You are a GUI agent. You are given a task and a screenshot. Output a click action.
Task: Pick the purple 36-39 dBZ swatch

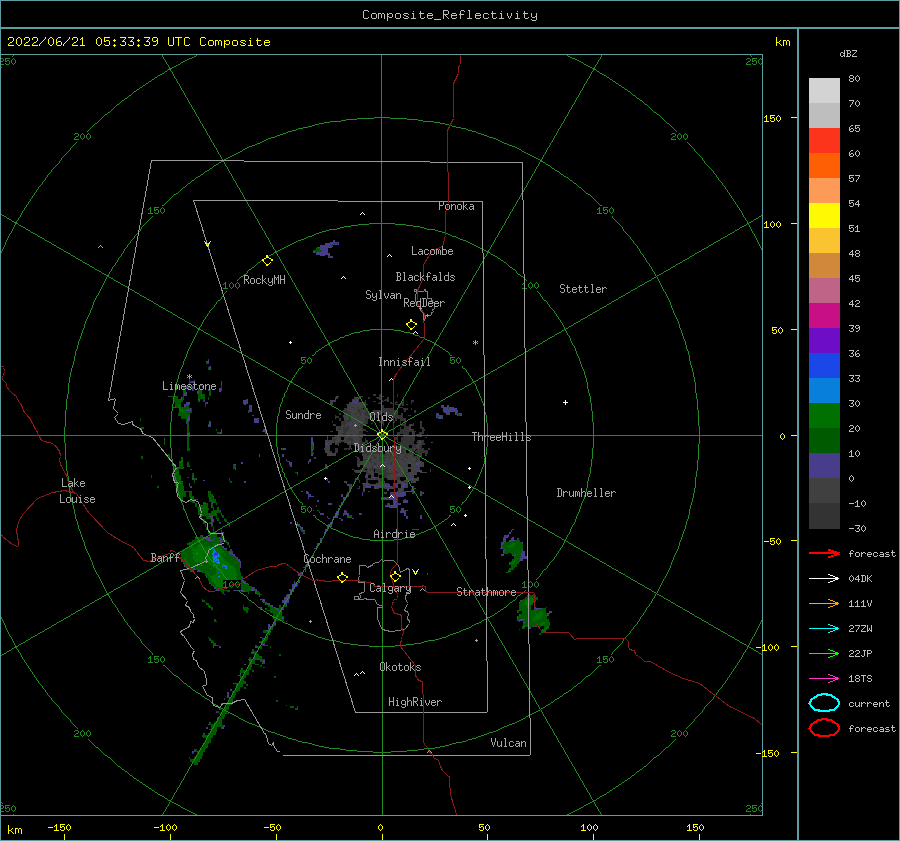tap(824, 341)
